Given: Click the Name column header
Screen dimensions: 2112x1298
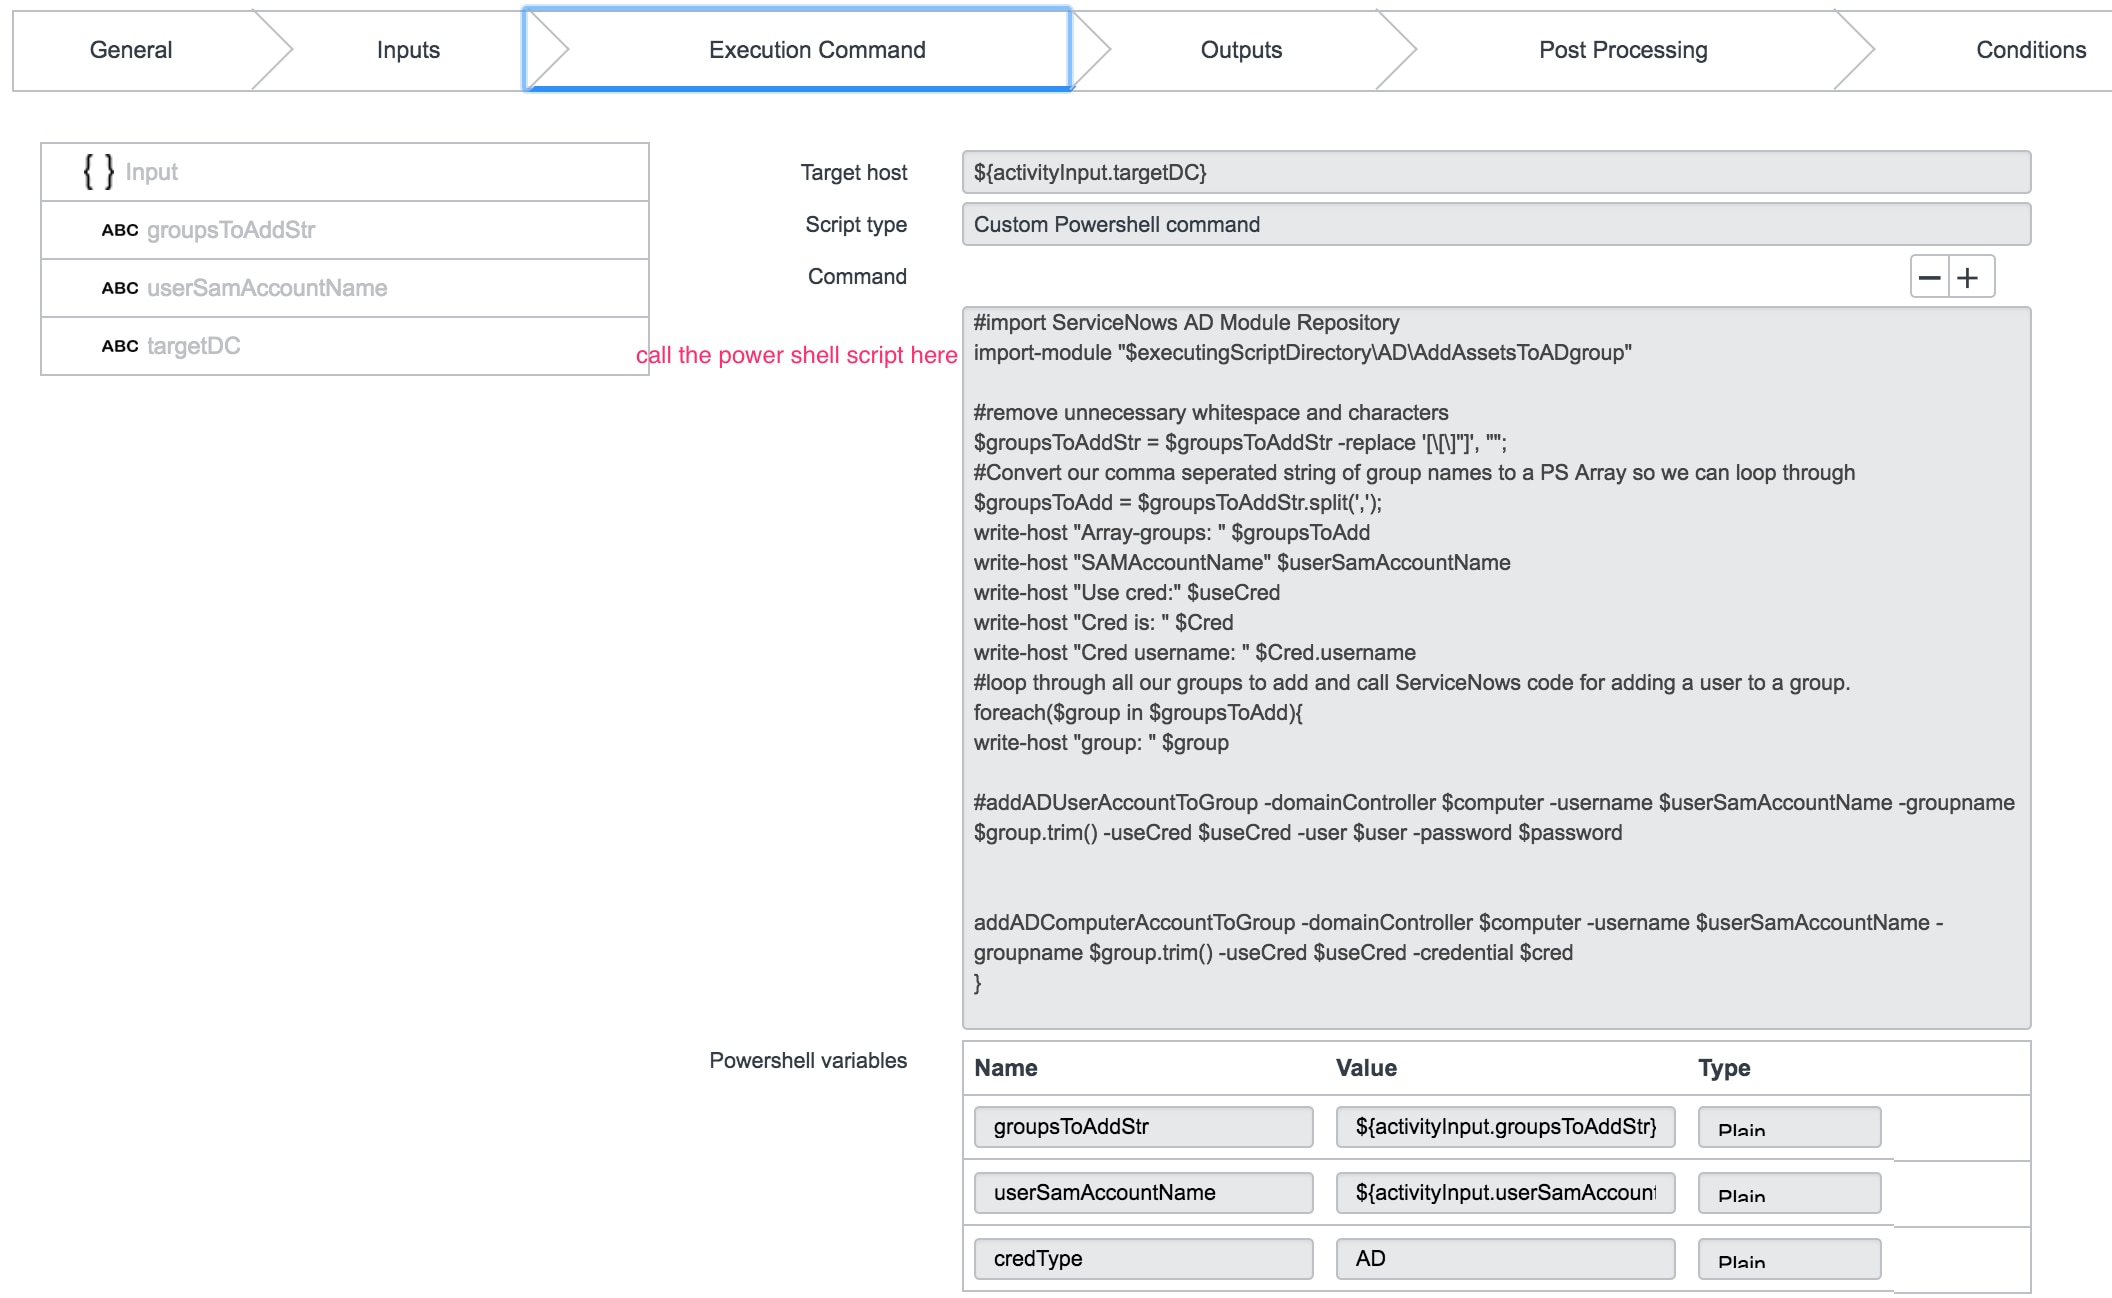Looking at the screenshot, I should click(1006, 1068).
